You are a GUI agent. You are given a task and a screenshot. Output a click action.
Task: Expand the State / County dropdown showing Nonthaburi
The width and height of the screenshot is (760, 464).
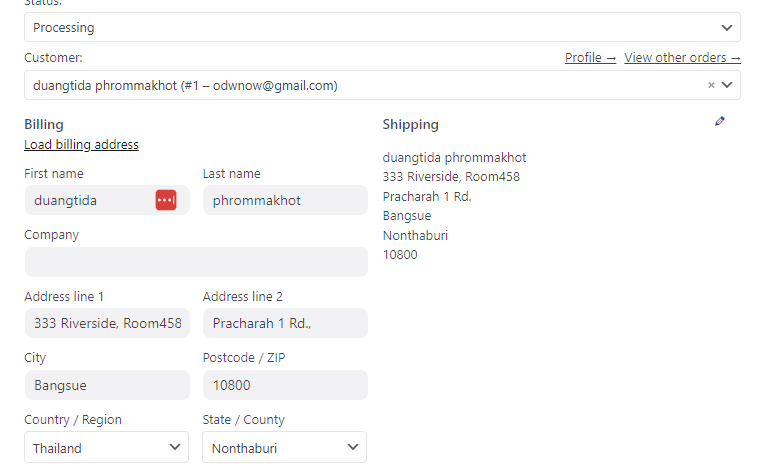285,448
